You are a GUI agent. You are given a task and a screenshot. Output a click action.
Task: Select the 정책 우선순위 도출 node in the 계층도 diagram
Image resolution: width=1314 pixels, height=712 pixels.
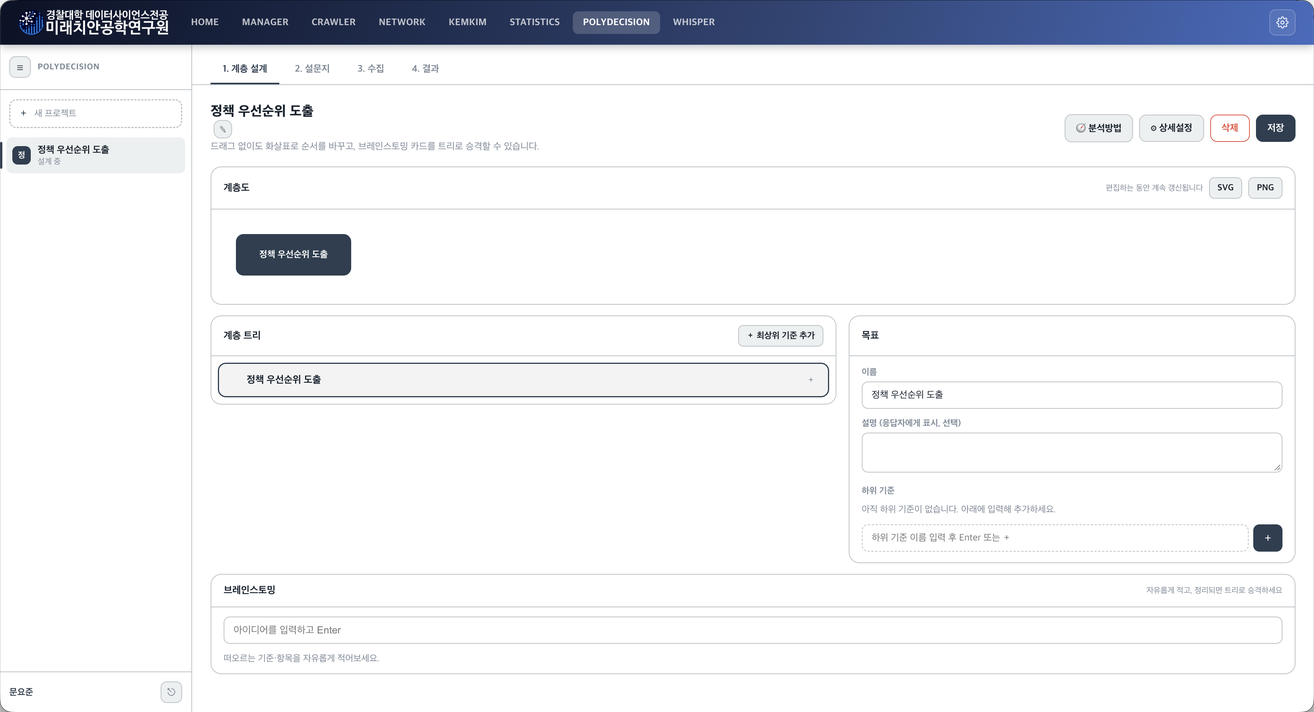point(293,255)
